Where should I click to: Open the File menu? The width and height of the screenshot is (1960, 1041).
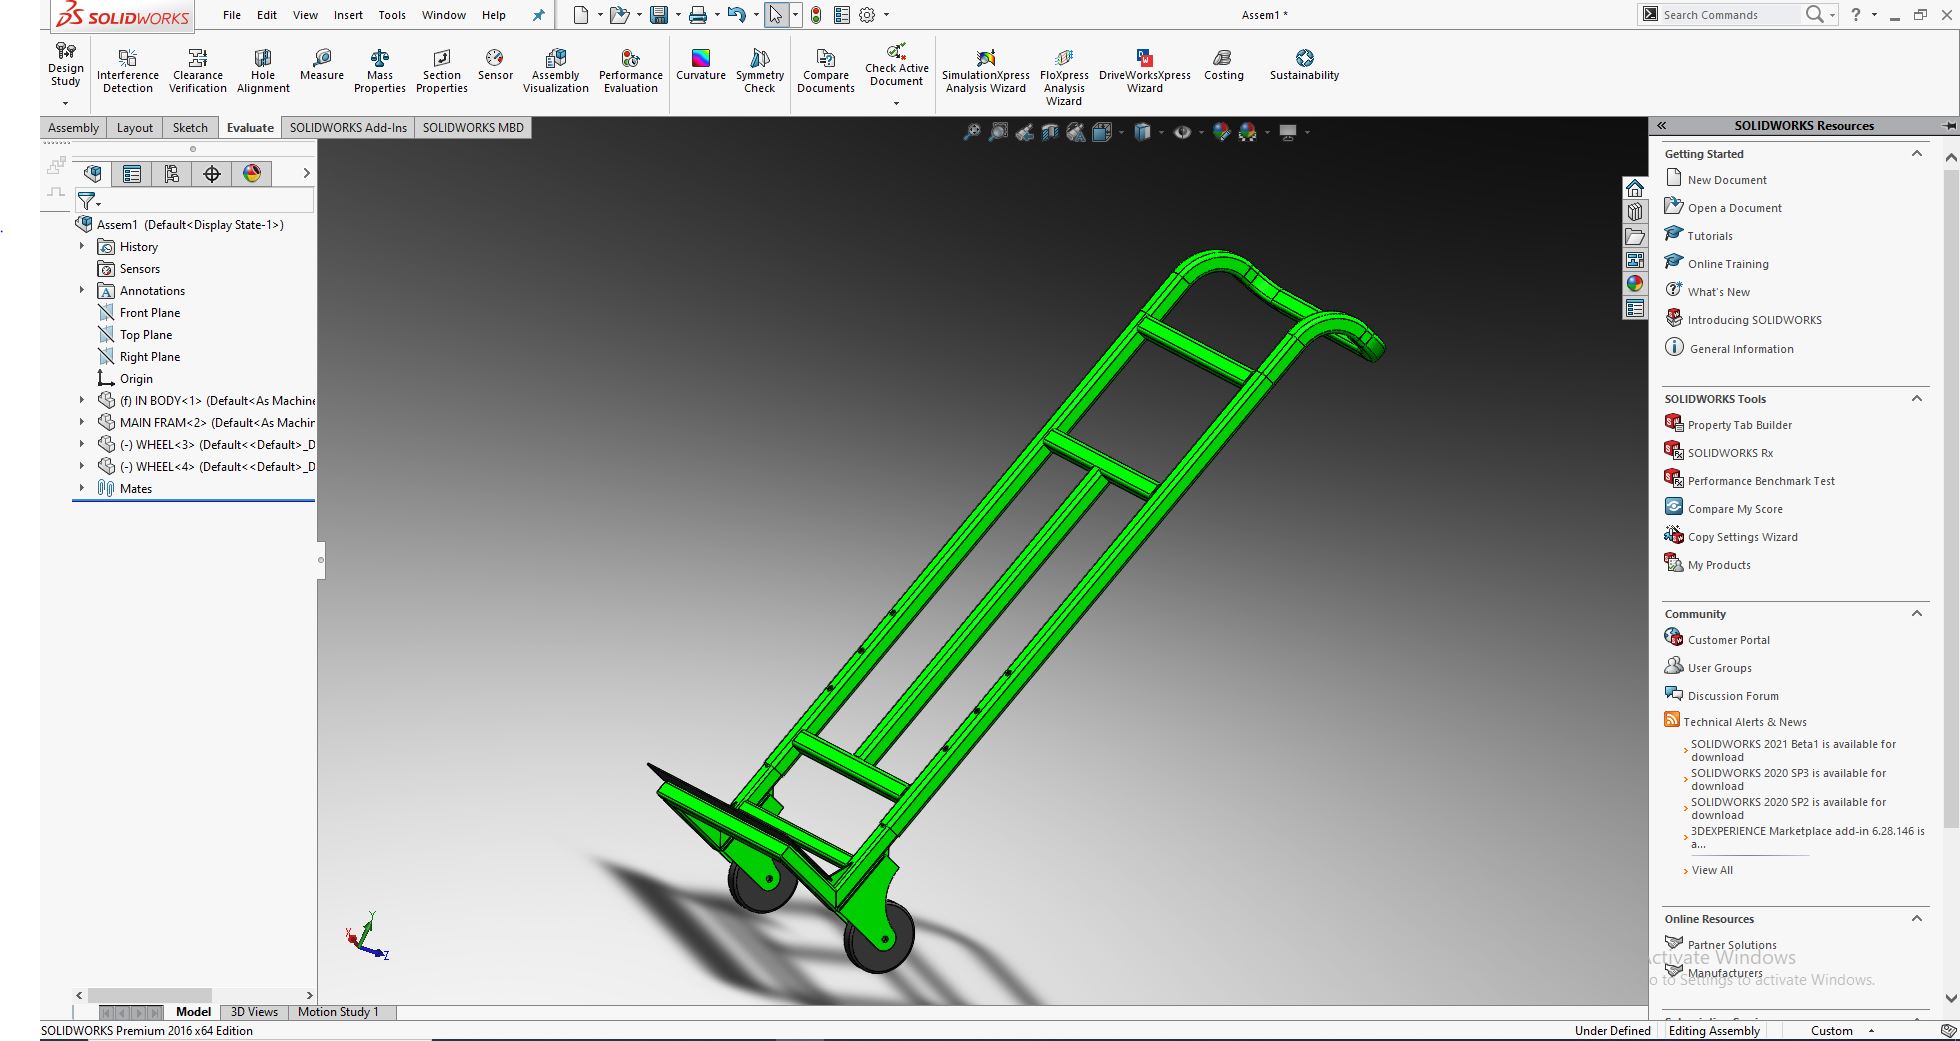(x=232, y=15)
